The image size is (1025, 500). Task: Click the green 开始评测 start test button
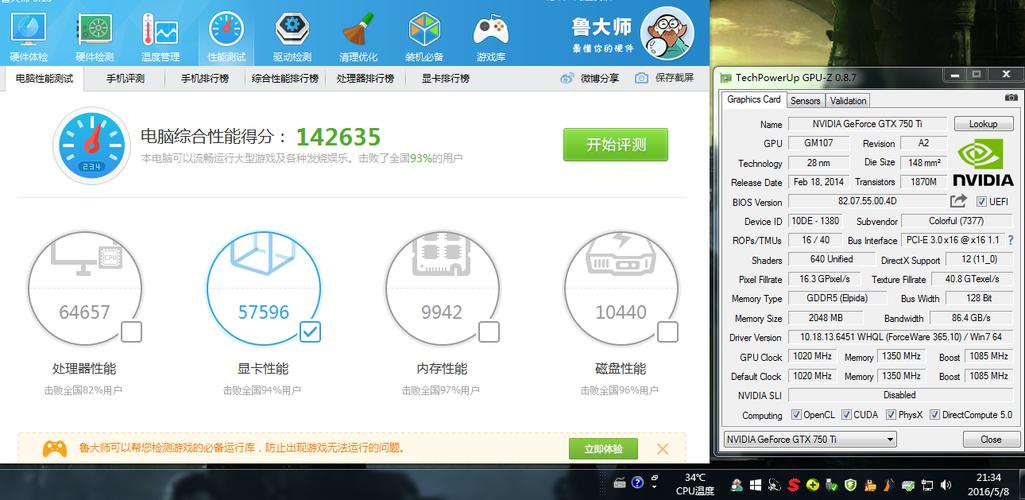616,144
